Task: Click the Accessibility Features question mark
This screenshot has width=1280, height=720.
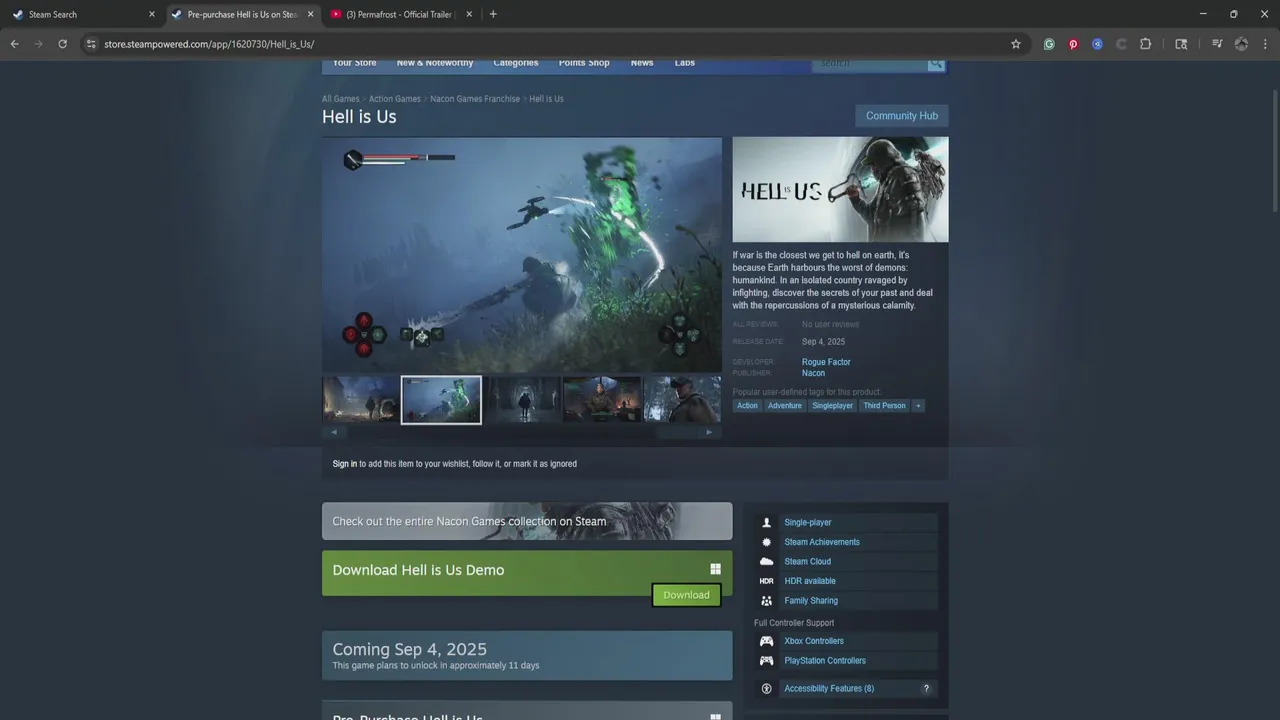Action: pos(926,689)
